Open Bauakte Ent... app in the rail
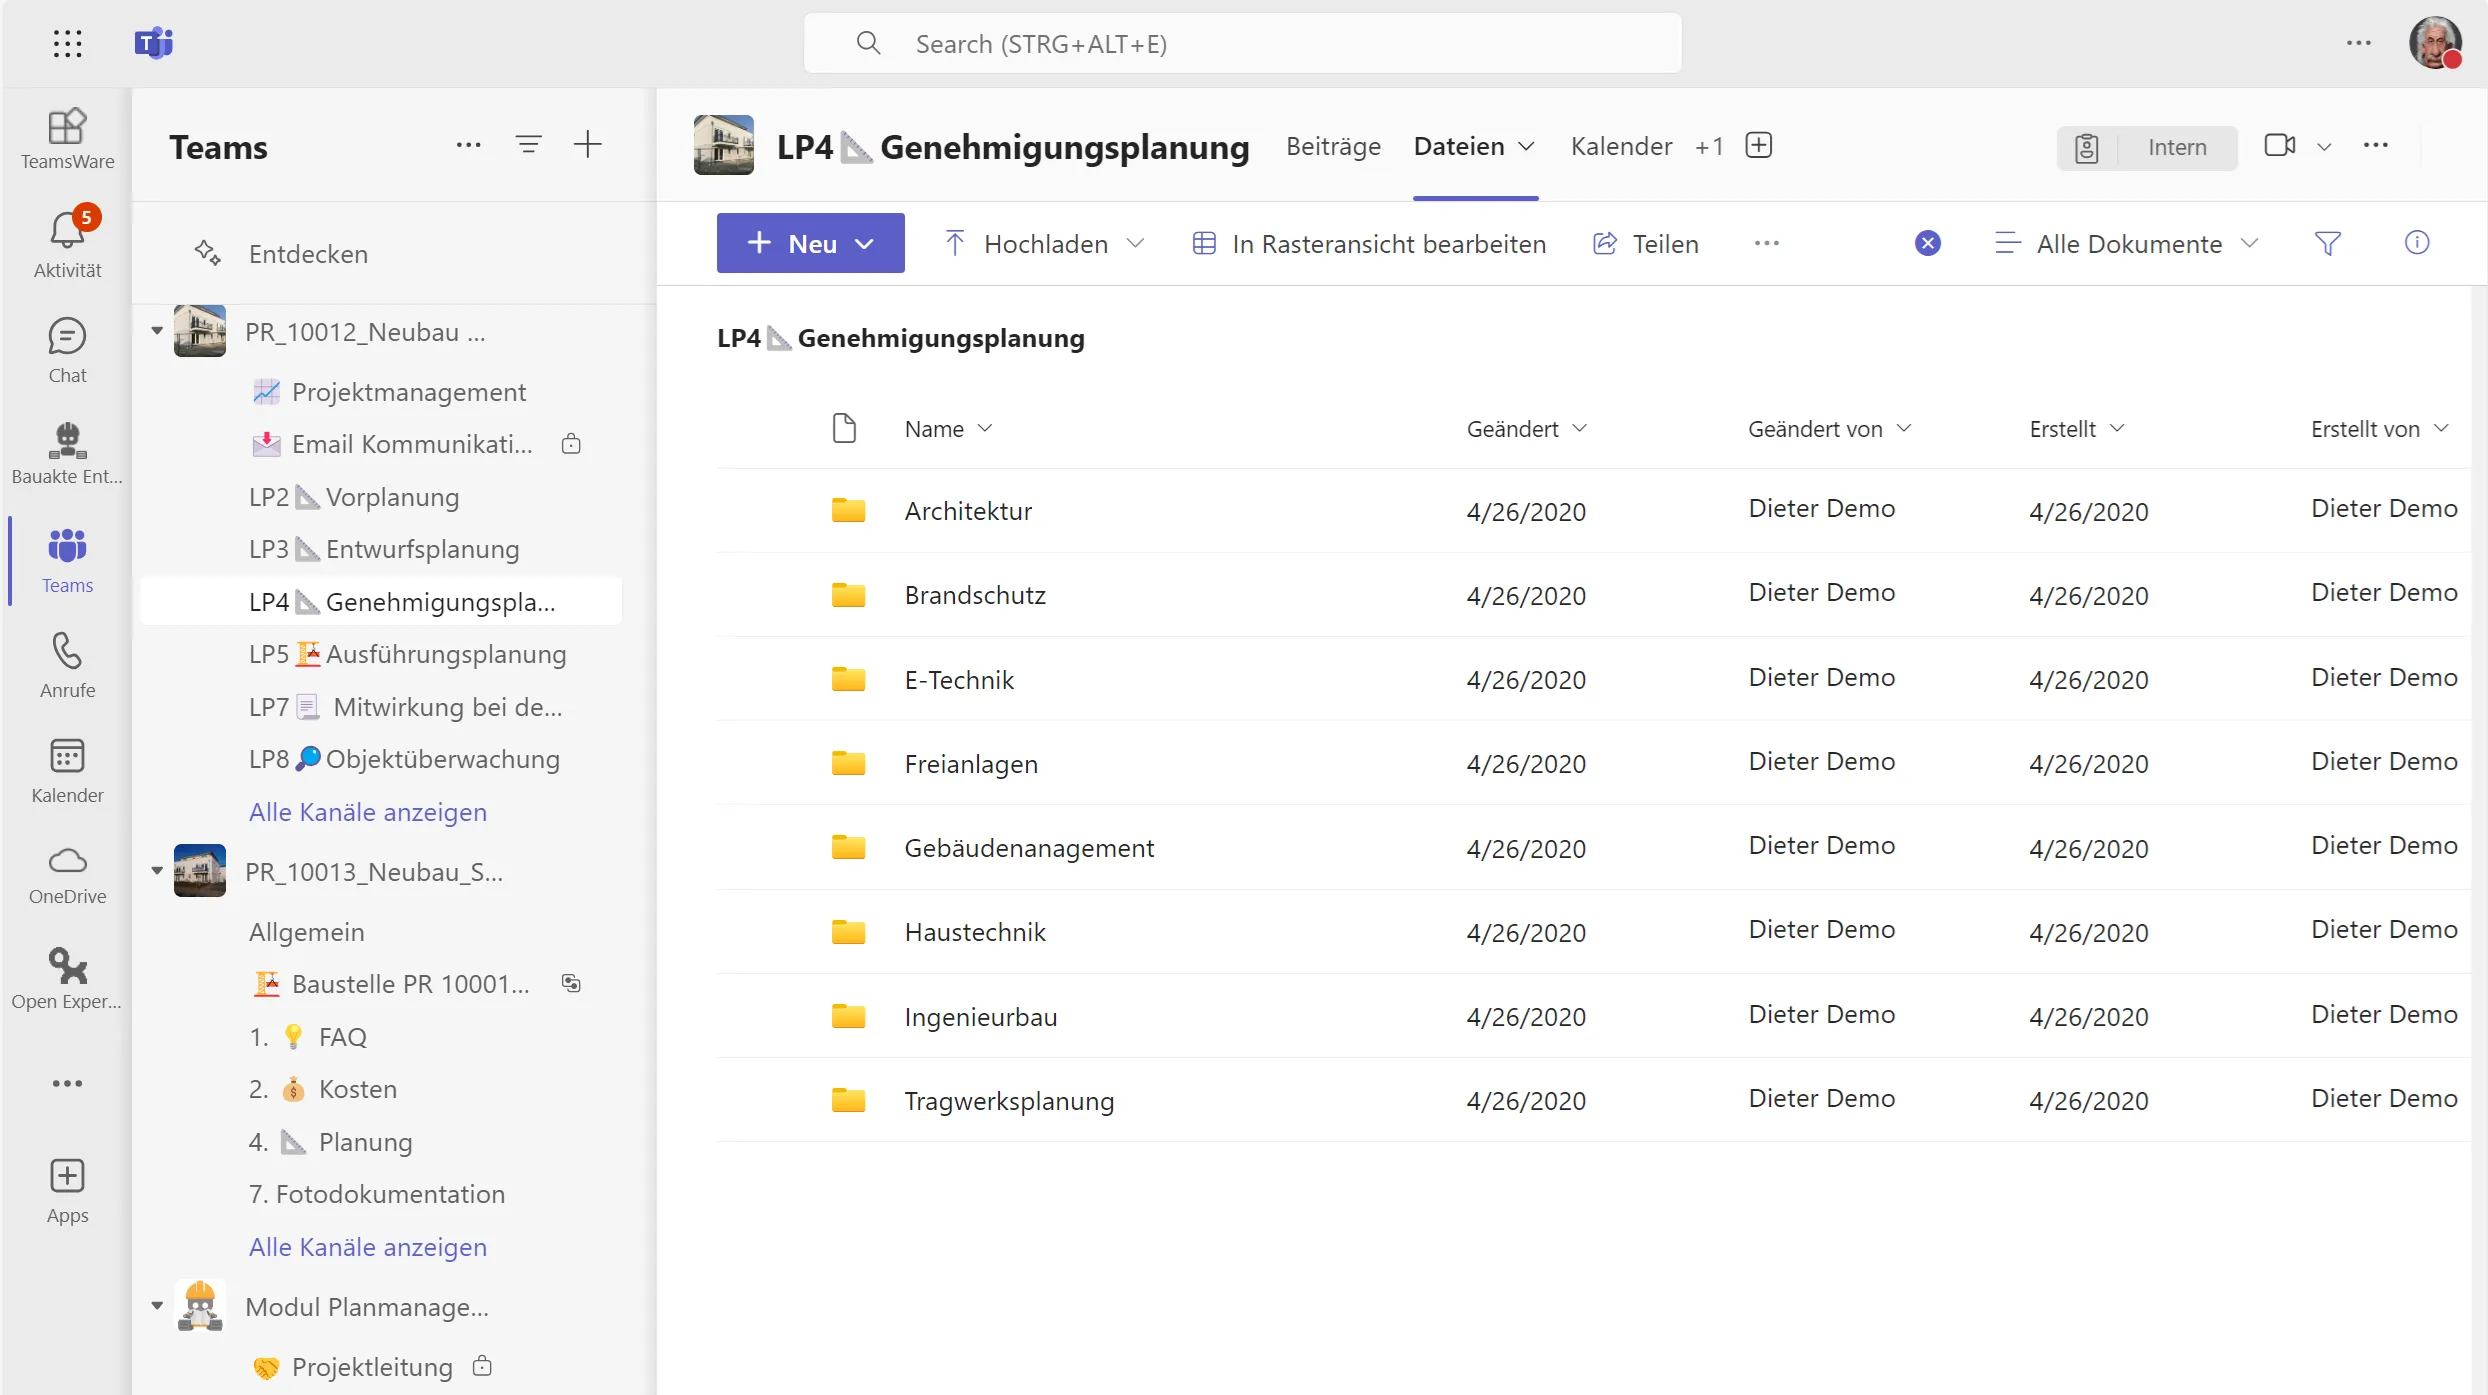2488x1395 pixels. point(67,453)
